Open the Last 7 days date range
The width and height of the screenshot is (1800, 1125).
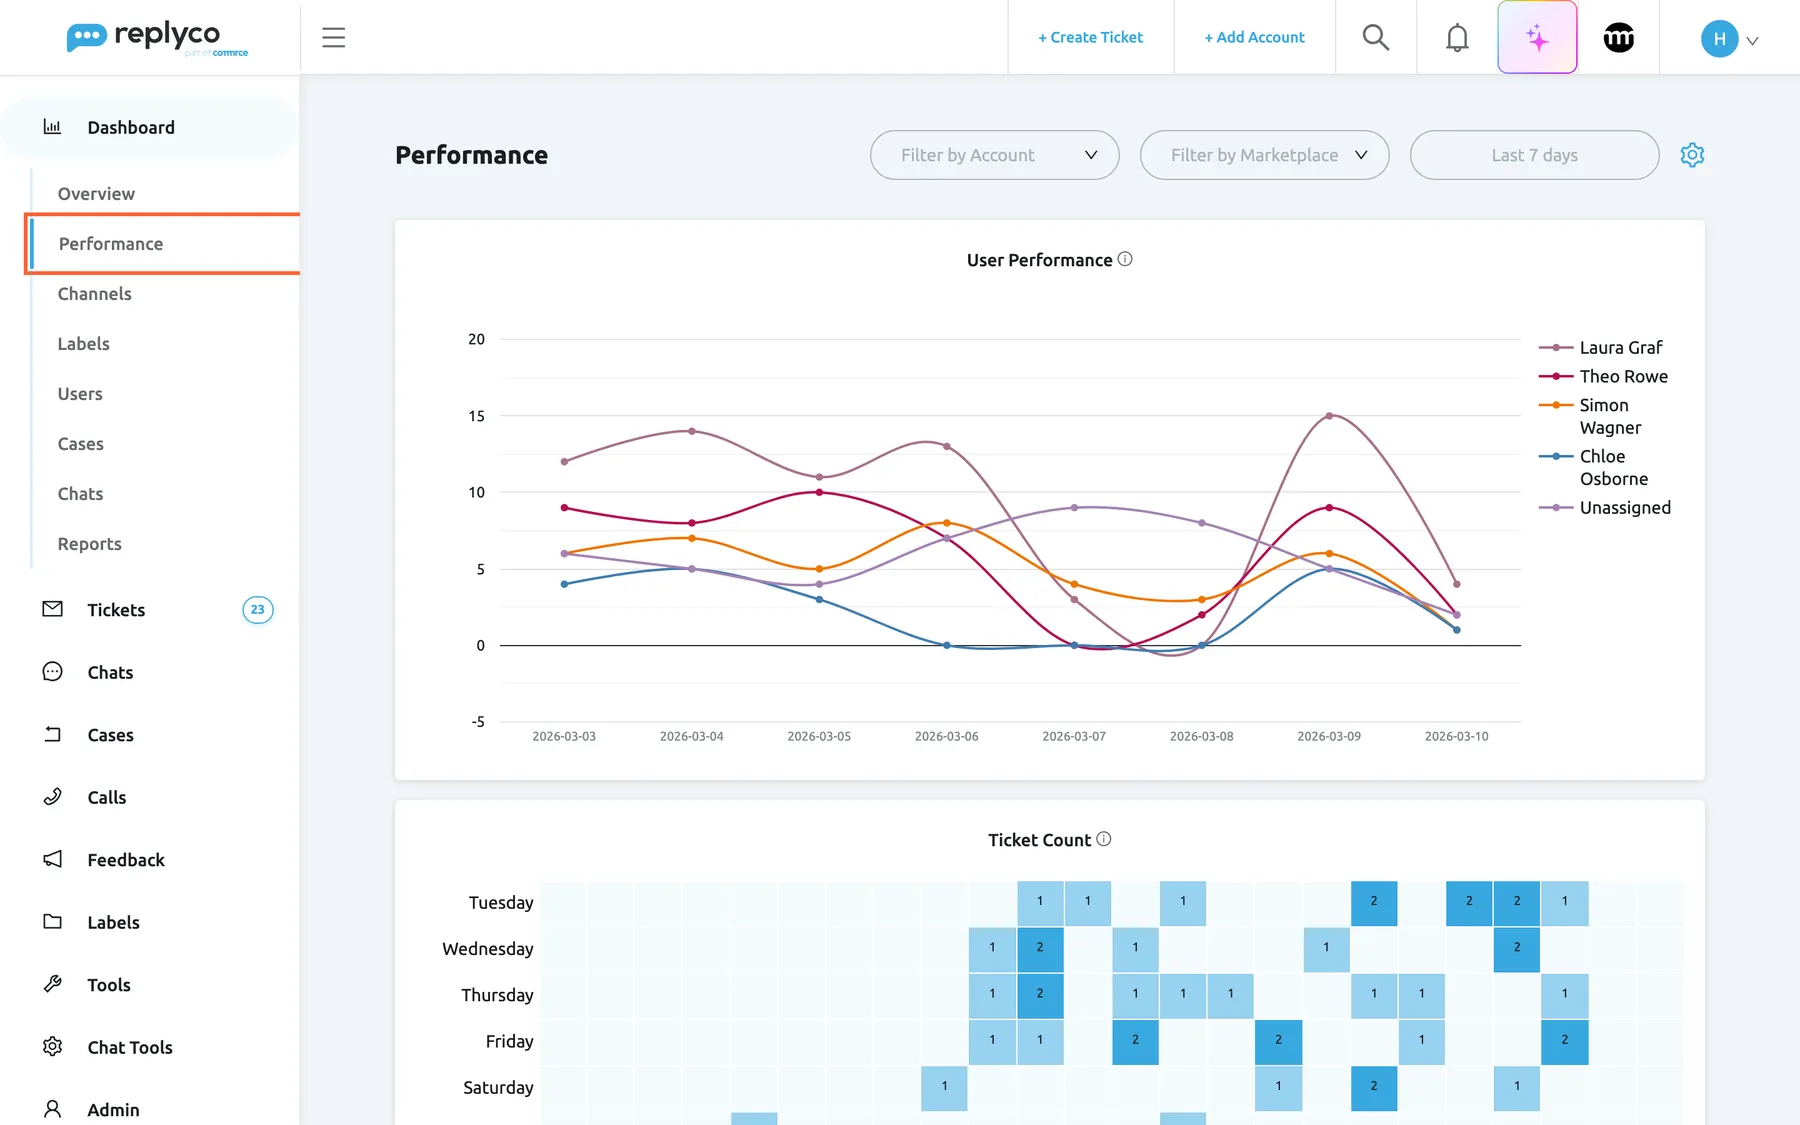pos(1534,155)
